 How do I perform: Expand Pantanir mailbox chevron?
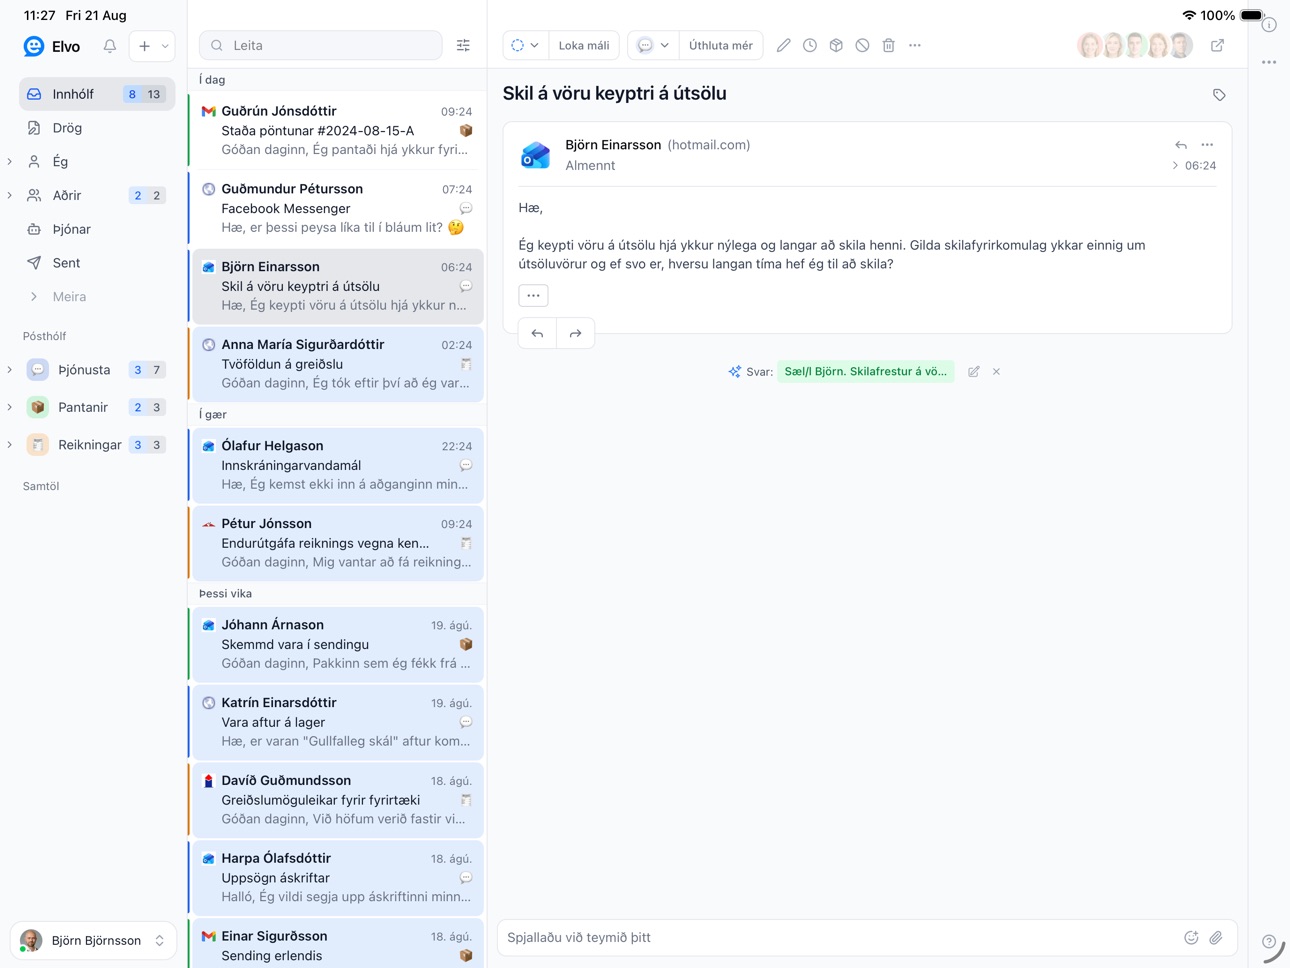pos(10,407)
